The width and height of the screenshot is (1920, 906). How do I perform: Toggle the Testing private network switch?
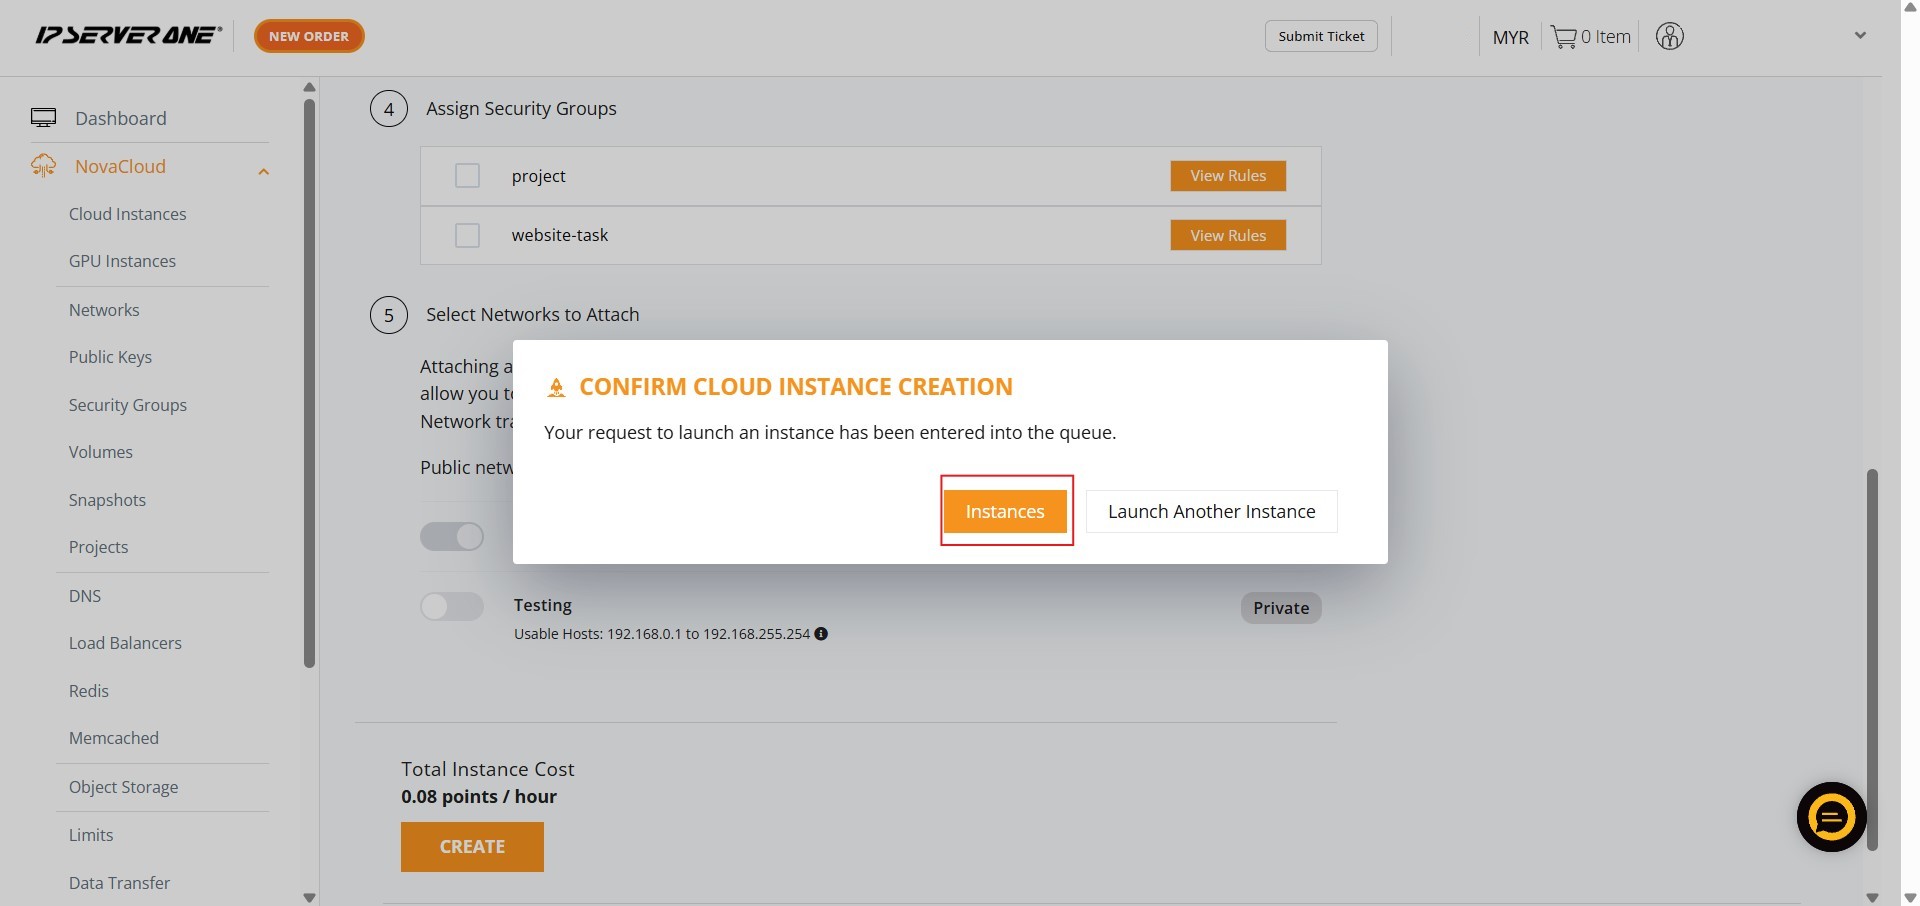pyautogui.click(x=452, y=607)
